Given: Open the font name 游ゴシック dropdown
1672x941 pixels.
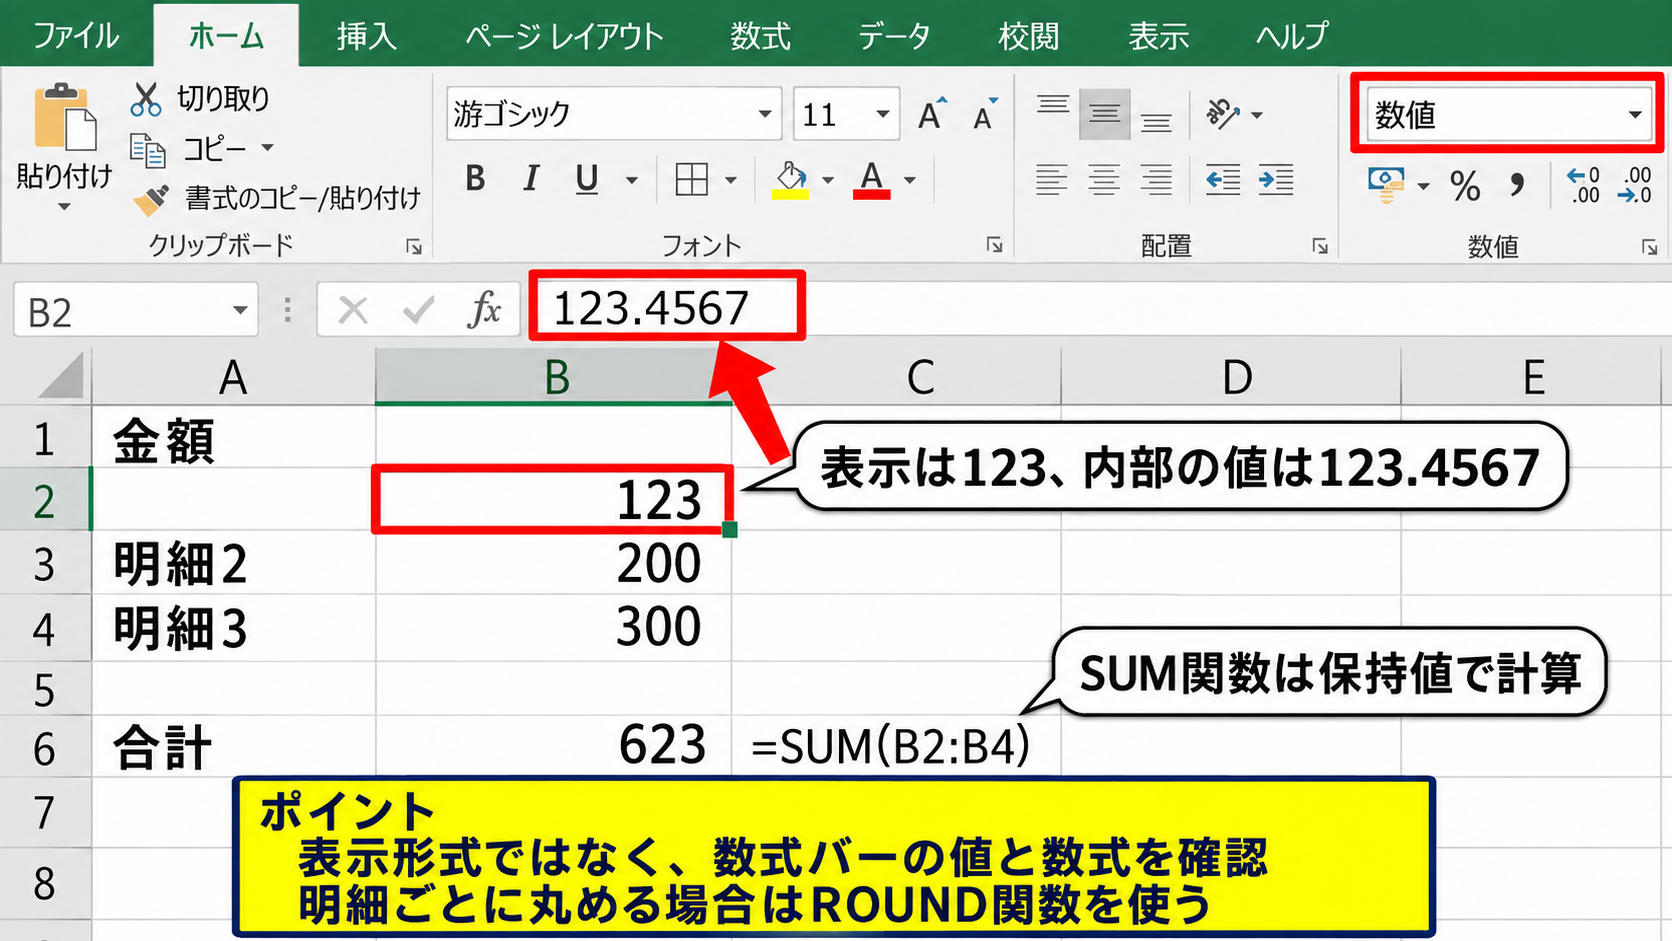Looking at the screenshot, I should point(764,114).
